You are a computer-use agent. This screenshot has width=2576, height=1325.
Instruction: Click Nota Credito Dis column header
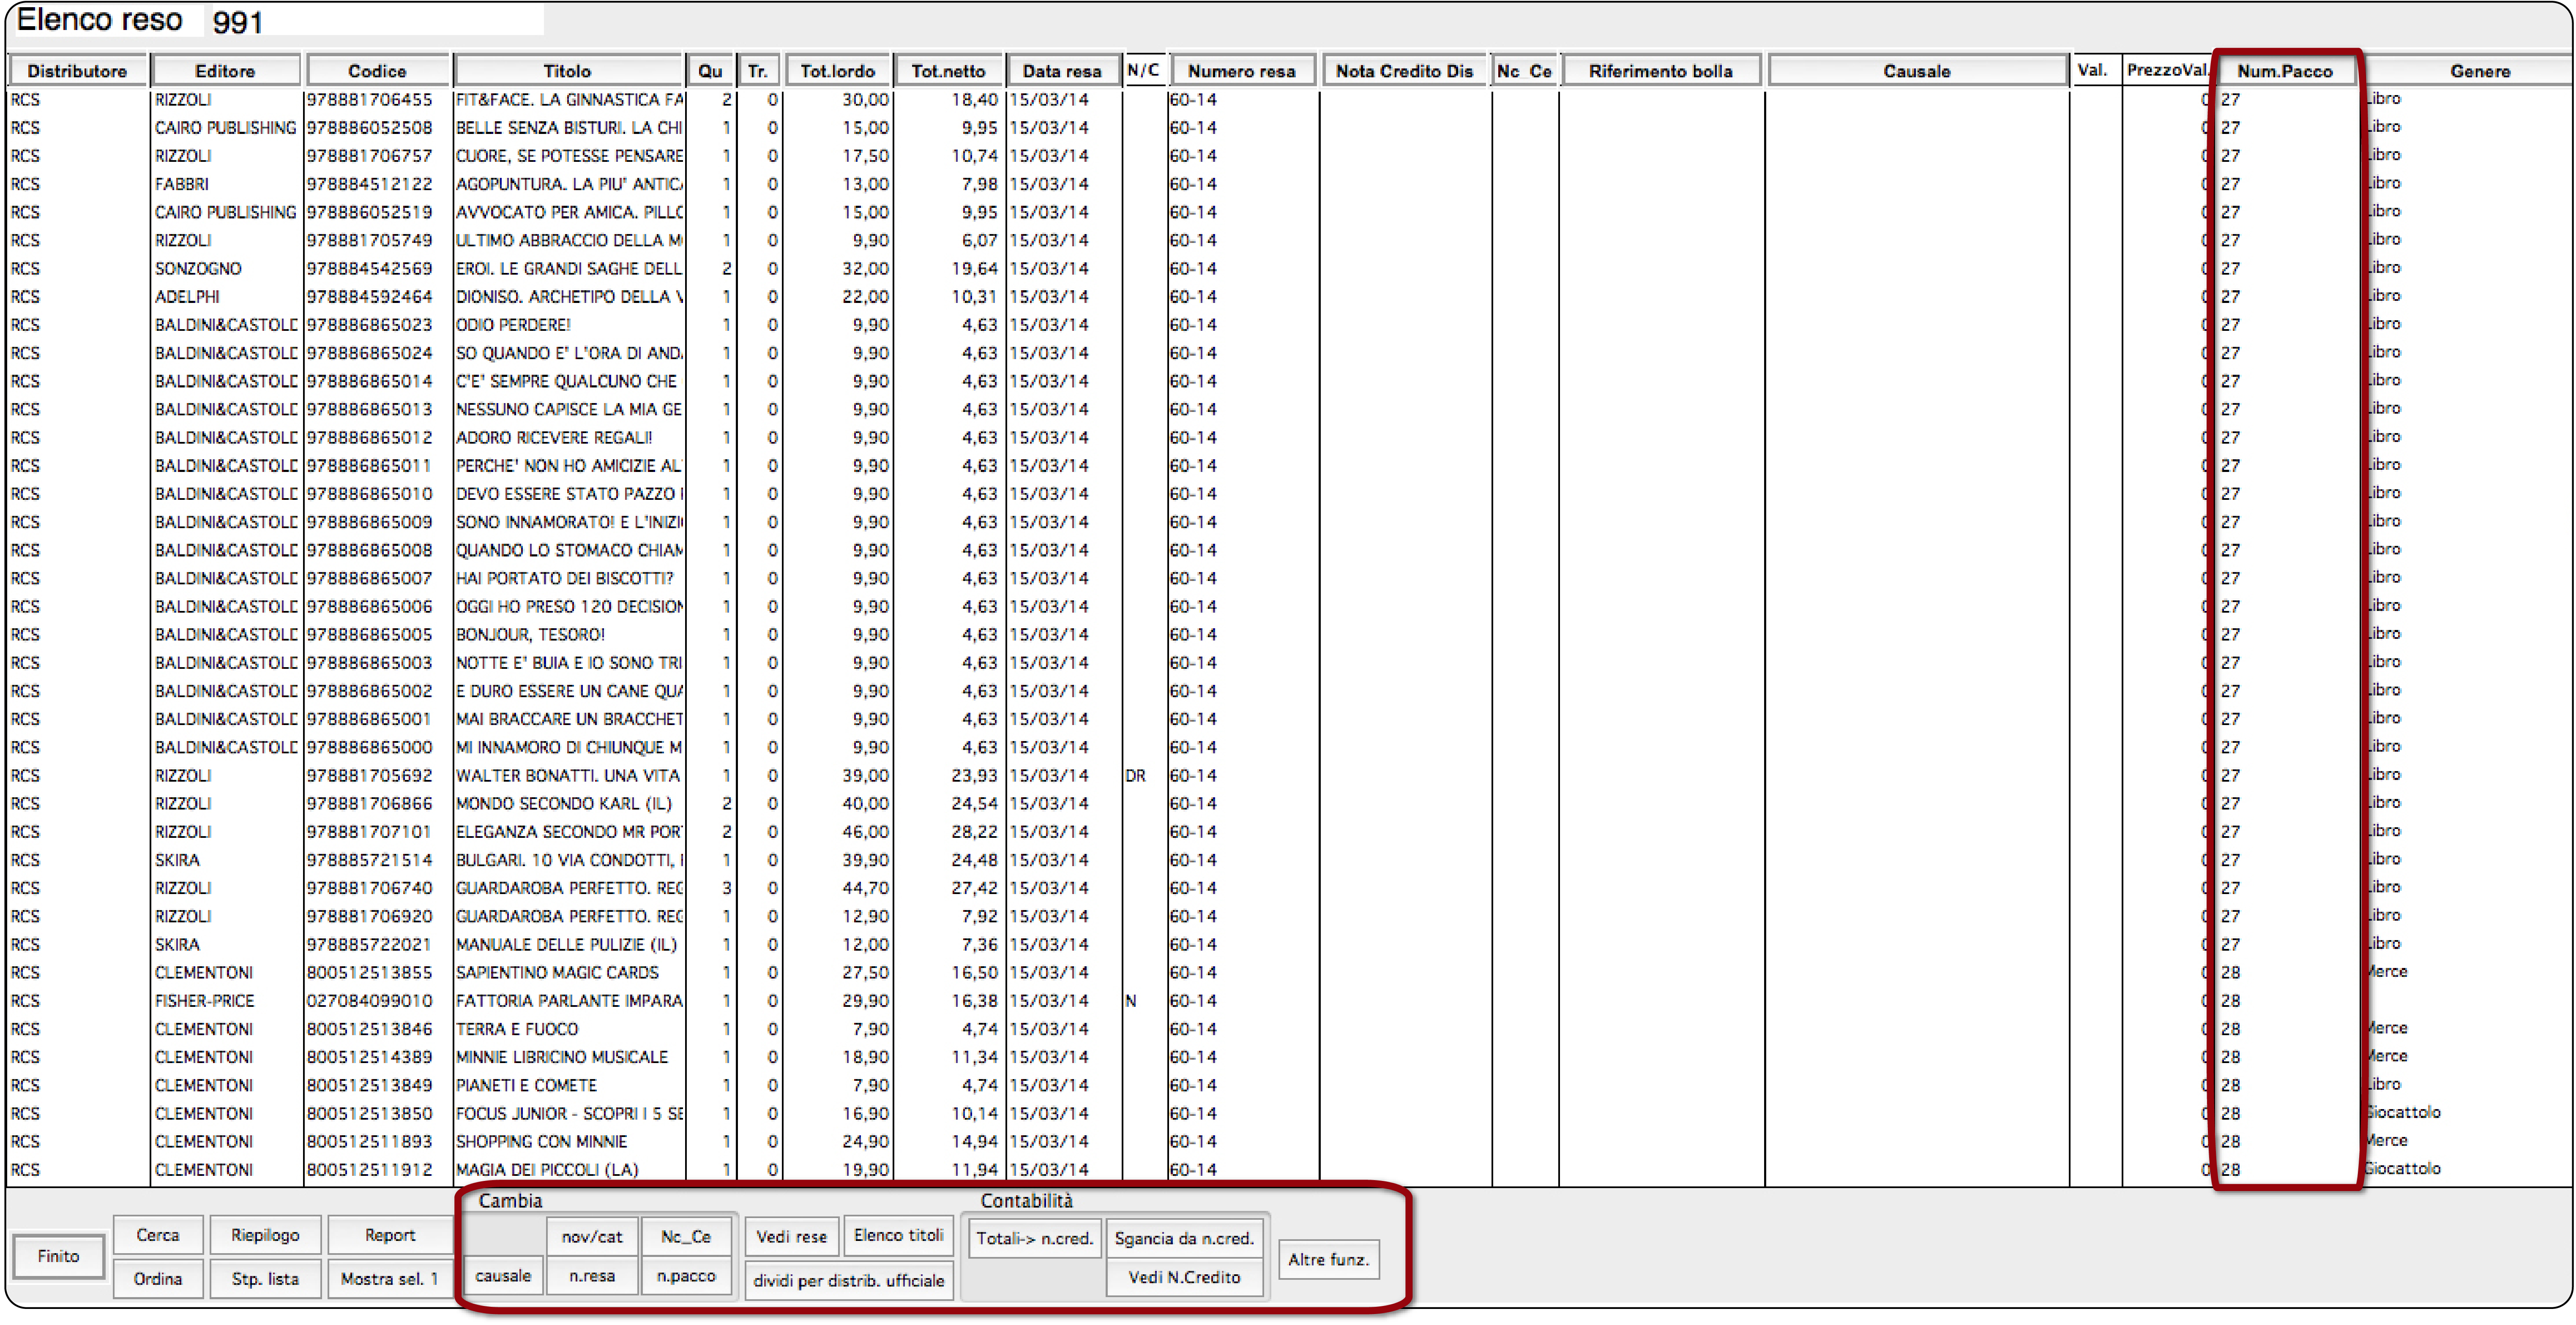click(1405, 71)
